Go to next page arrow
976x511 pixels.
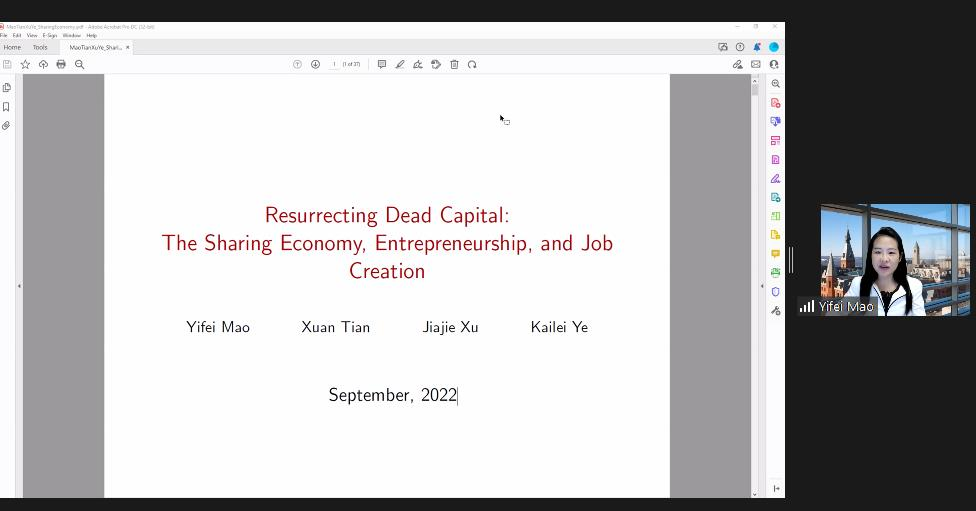pos(315,64)
